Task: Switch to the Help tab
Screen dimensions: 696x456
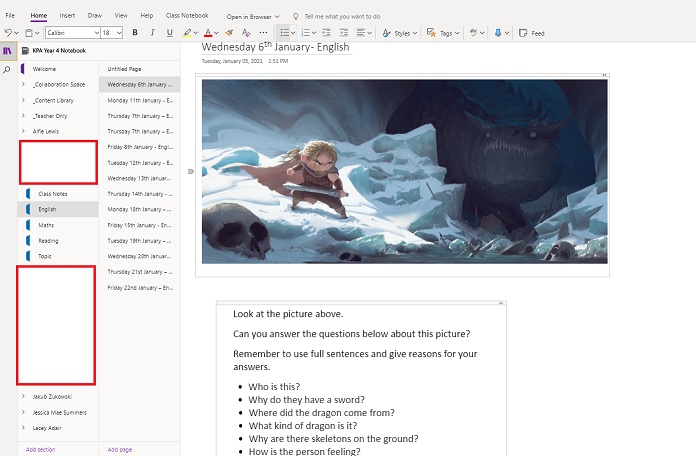Action: point(146,16)
